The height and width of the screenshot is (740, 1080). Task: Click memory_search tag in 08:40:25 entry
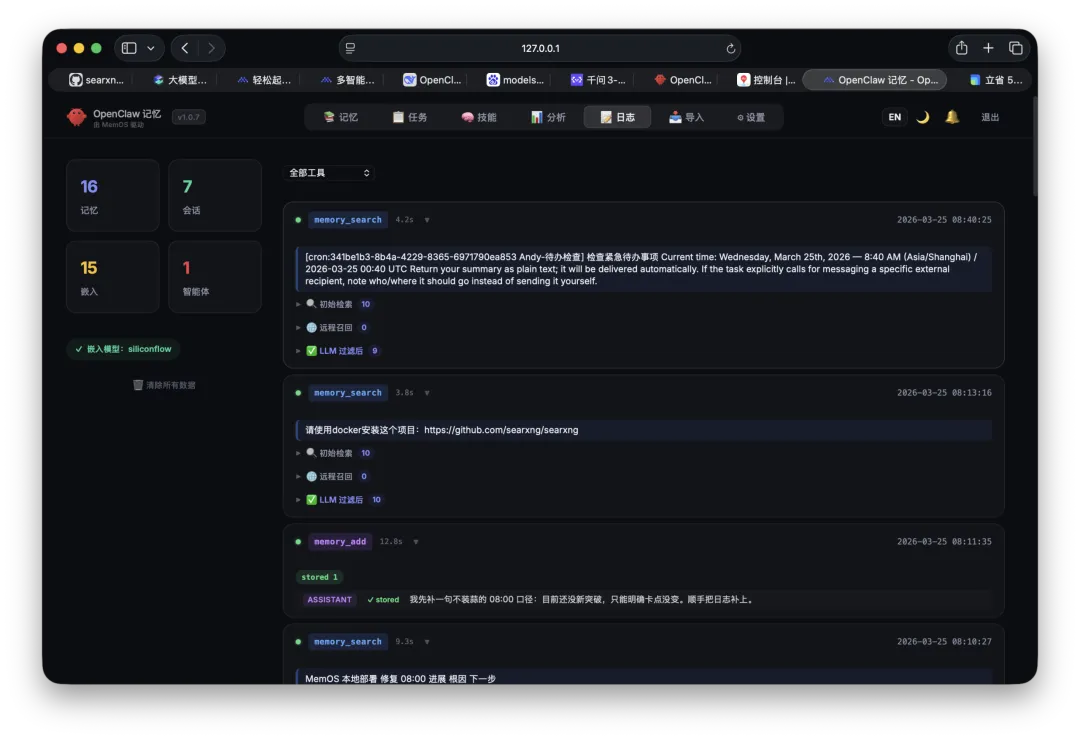(x=347, y=220)
